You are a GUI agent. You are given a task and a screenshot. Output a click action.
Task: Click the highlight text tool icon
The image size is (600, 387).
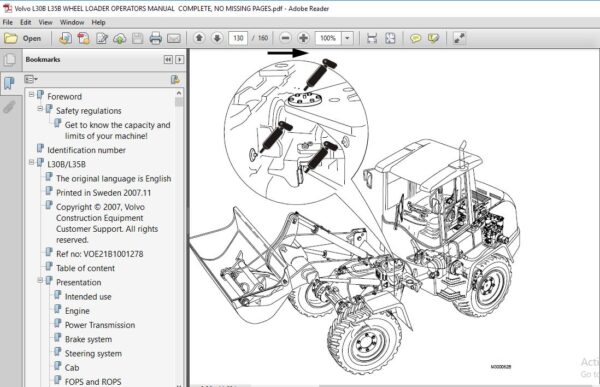[x=433, y=38]
